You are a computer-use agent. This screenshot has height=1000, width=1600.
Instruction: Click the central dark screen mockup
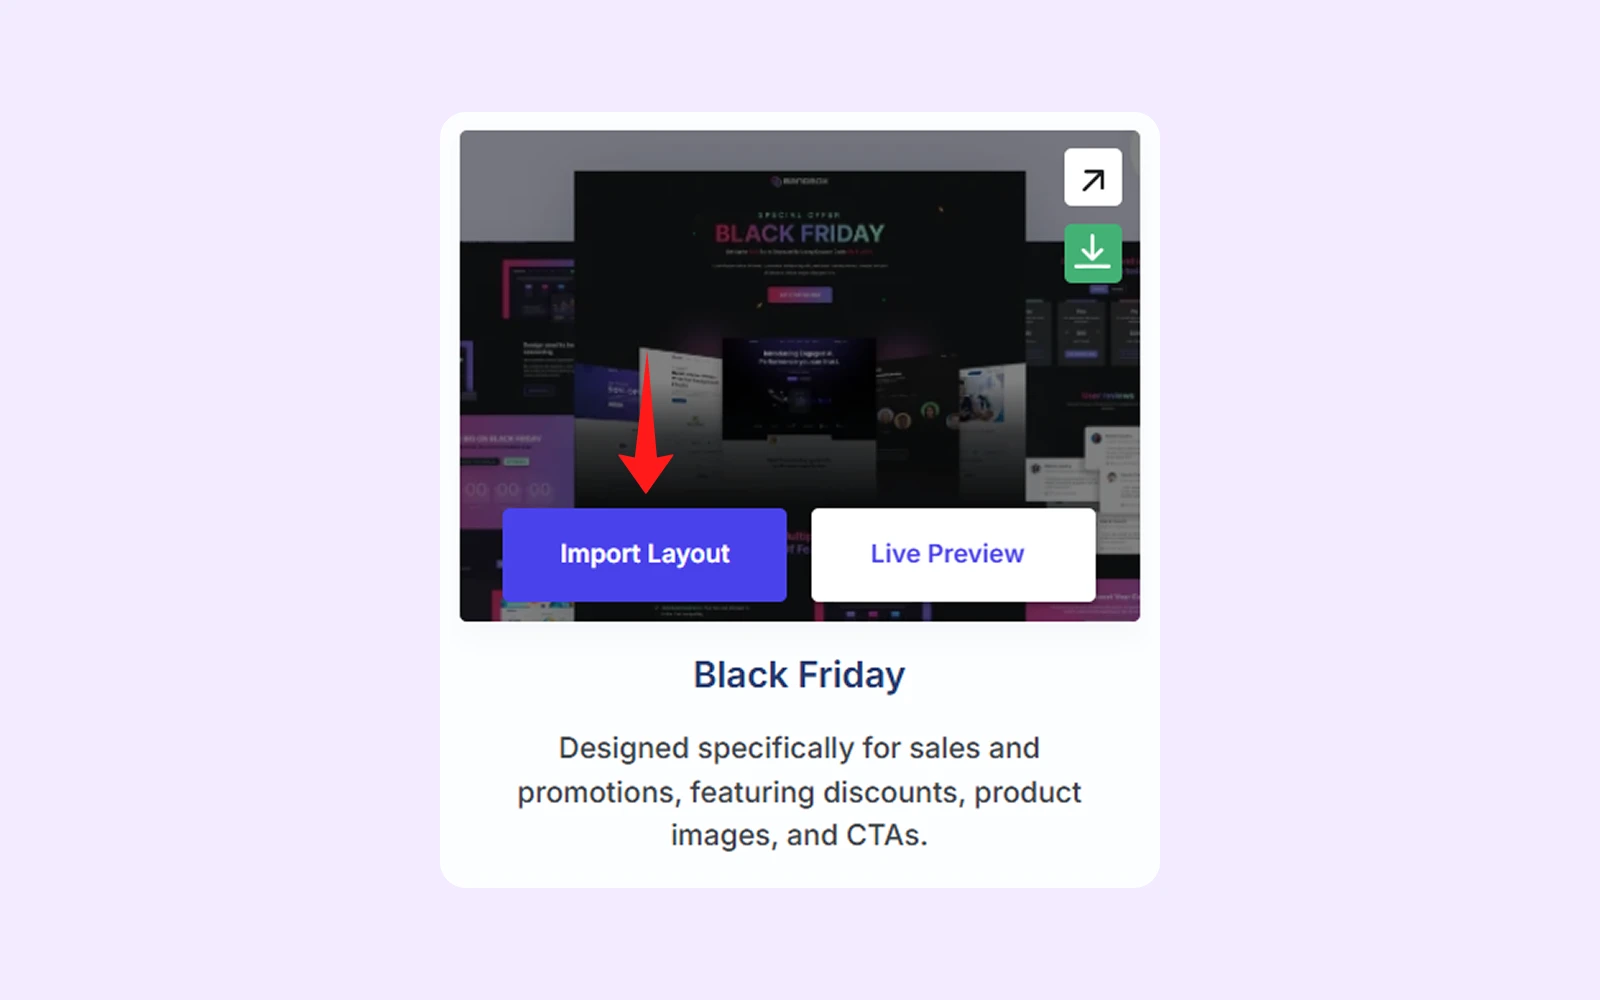tap(799, 388)
